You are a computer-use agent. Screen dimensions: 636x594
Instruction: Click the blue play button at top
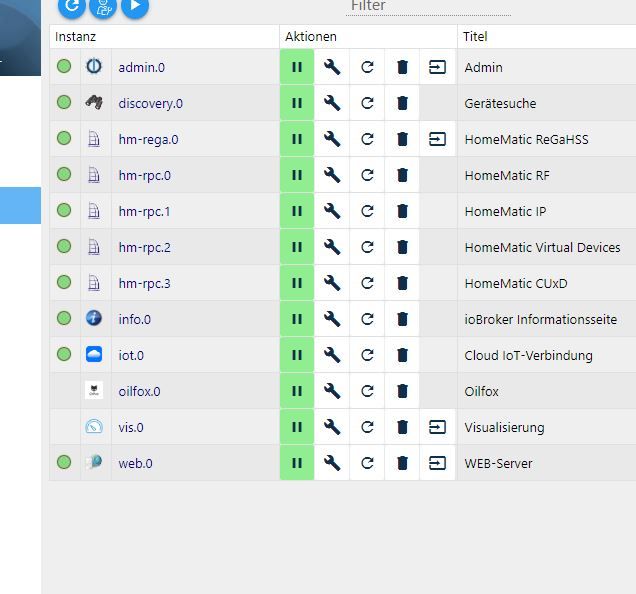coord(135,7)
